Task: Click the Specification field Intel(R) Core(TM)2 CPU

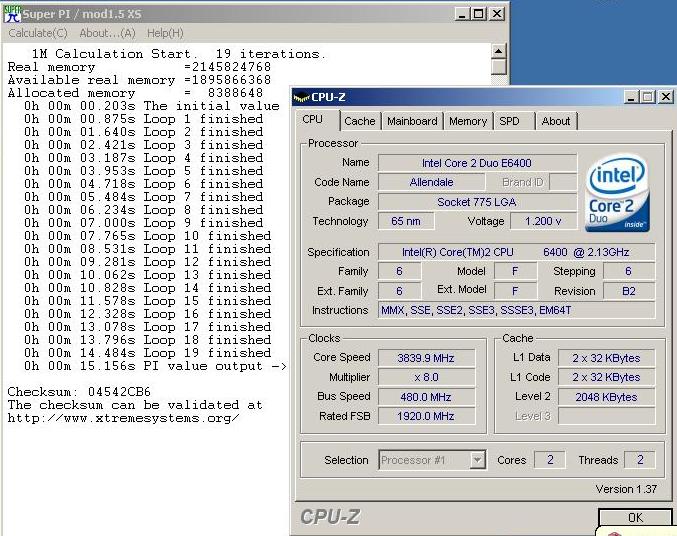Action: (x=516, y=252)
